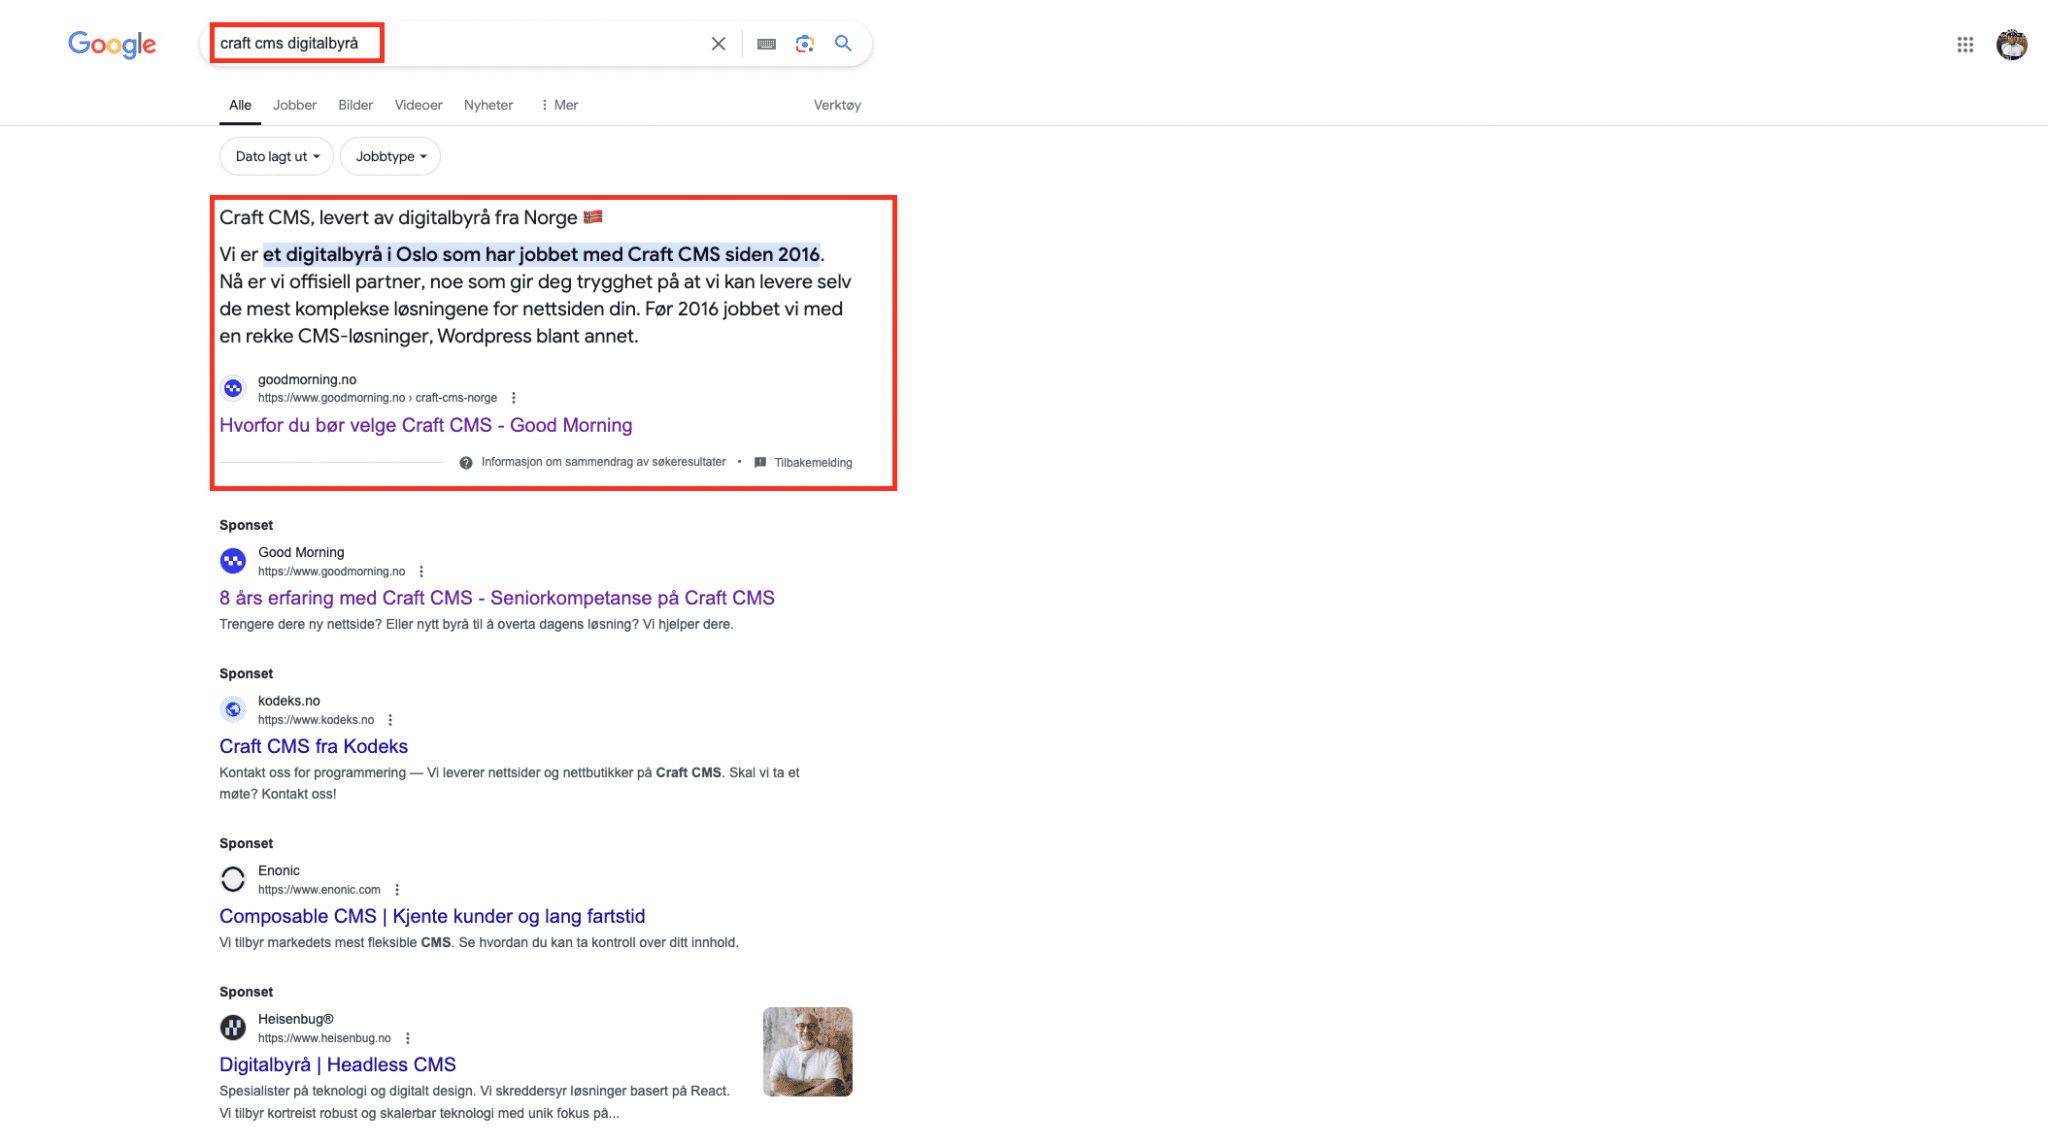Click the feedback flag icon next to Tilbakemelding
The width and height of the screenshot is (2048, 1145).
pyautogui.click(x=760, y=463)
